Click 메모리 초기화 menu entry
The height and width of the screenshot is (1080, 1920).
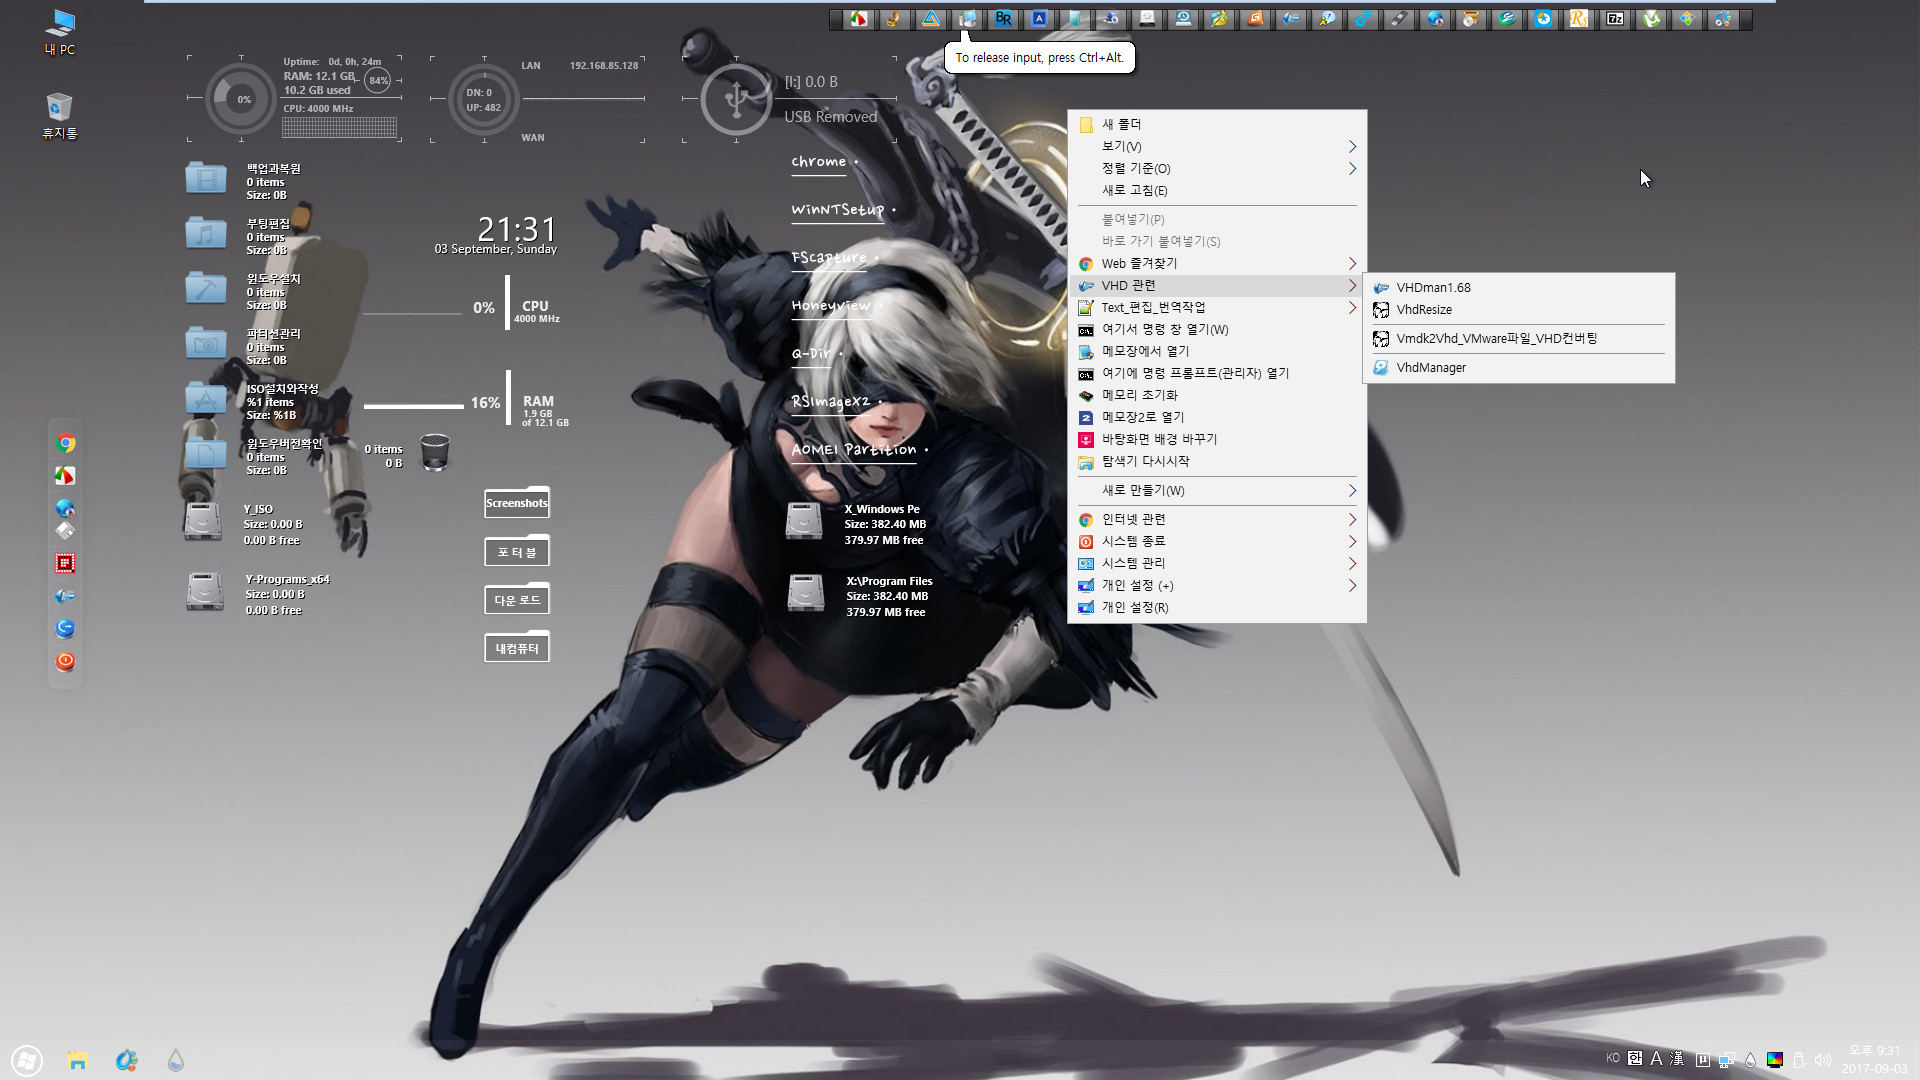click(1217, 396)
